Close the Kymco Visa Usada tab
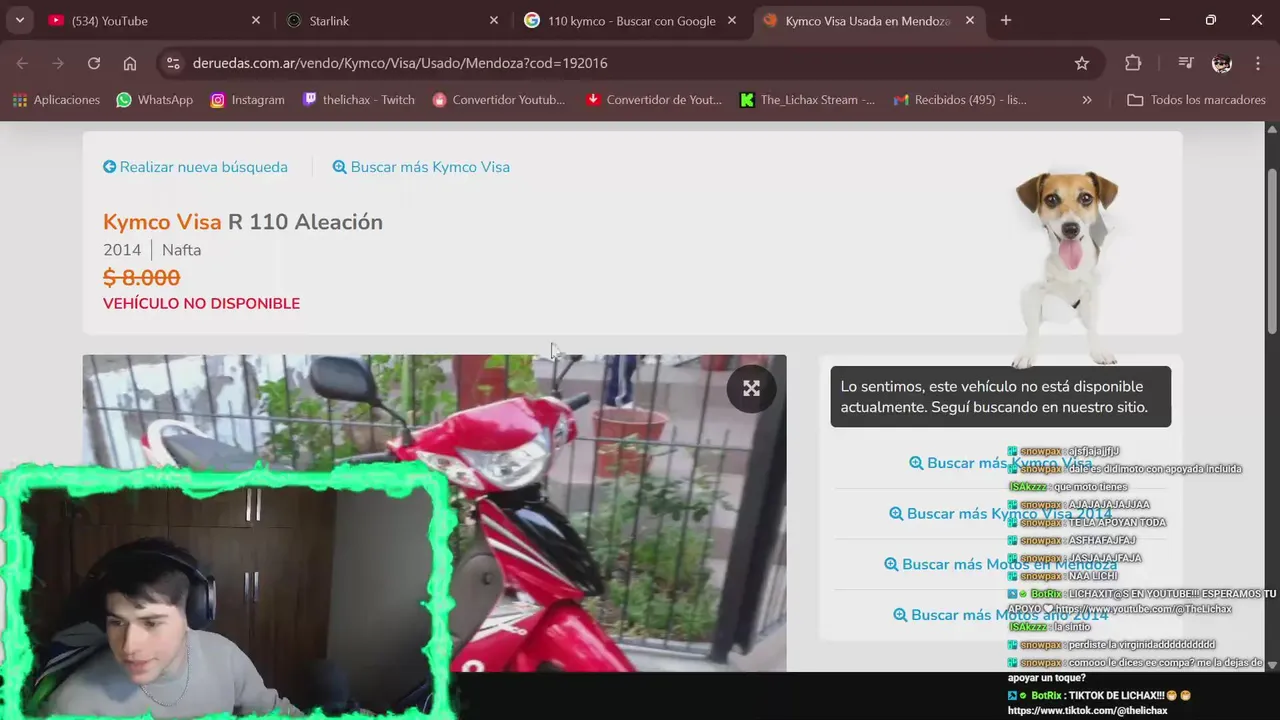Image resolution: width=1280 pixels, height=720 pixels. (969, 20)
